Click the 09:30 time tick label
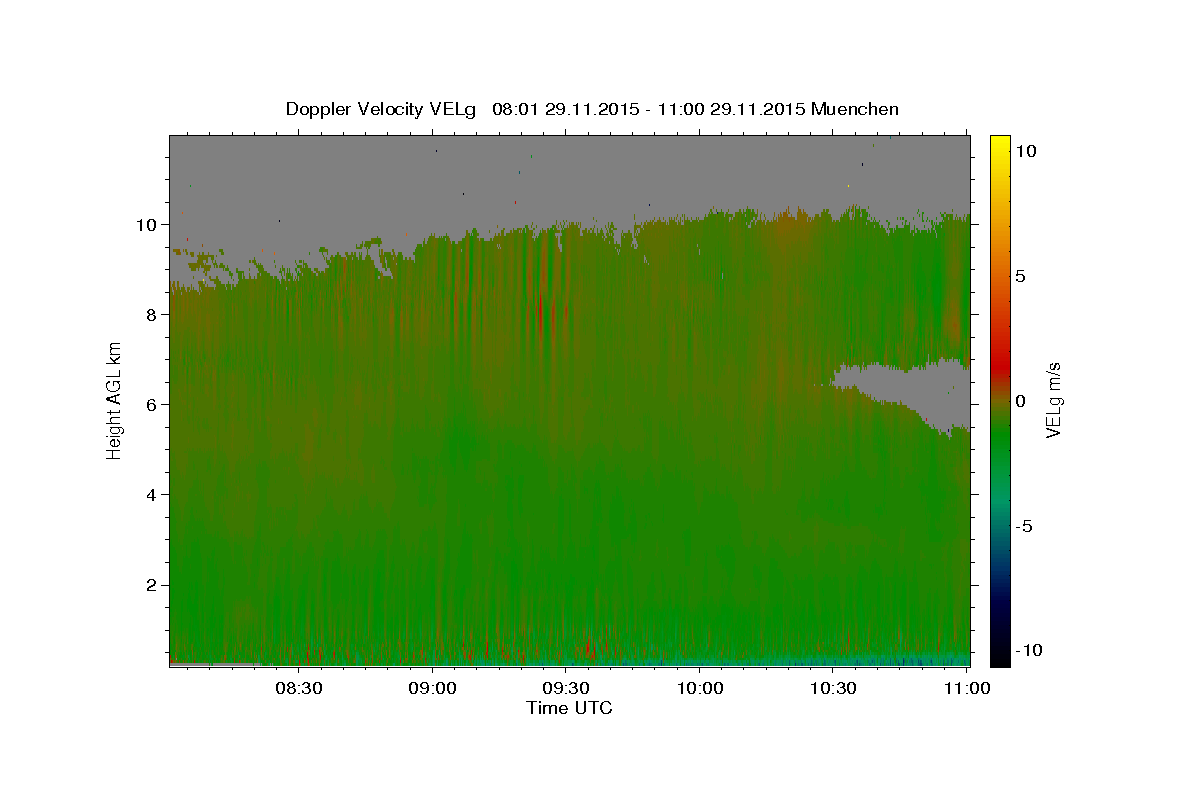 pos(565,688)
